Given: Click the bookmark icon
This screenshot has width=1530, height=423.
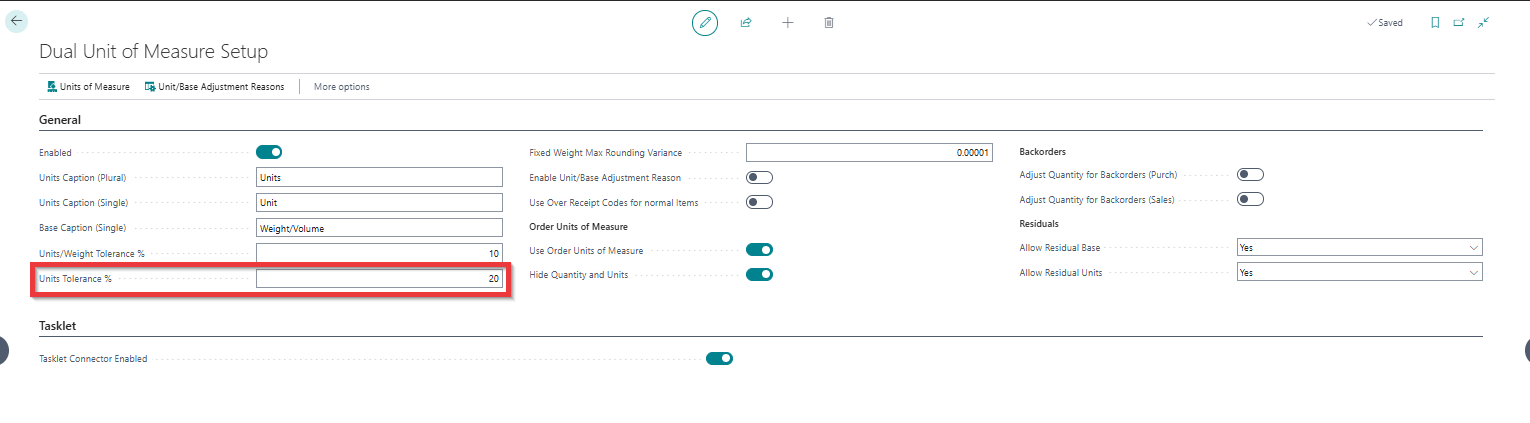Looking at the screenshot, I should point(1435,22).
